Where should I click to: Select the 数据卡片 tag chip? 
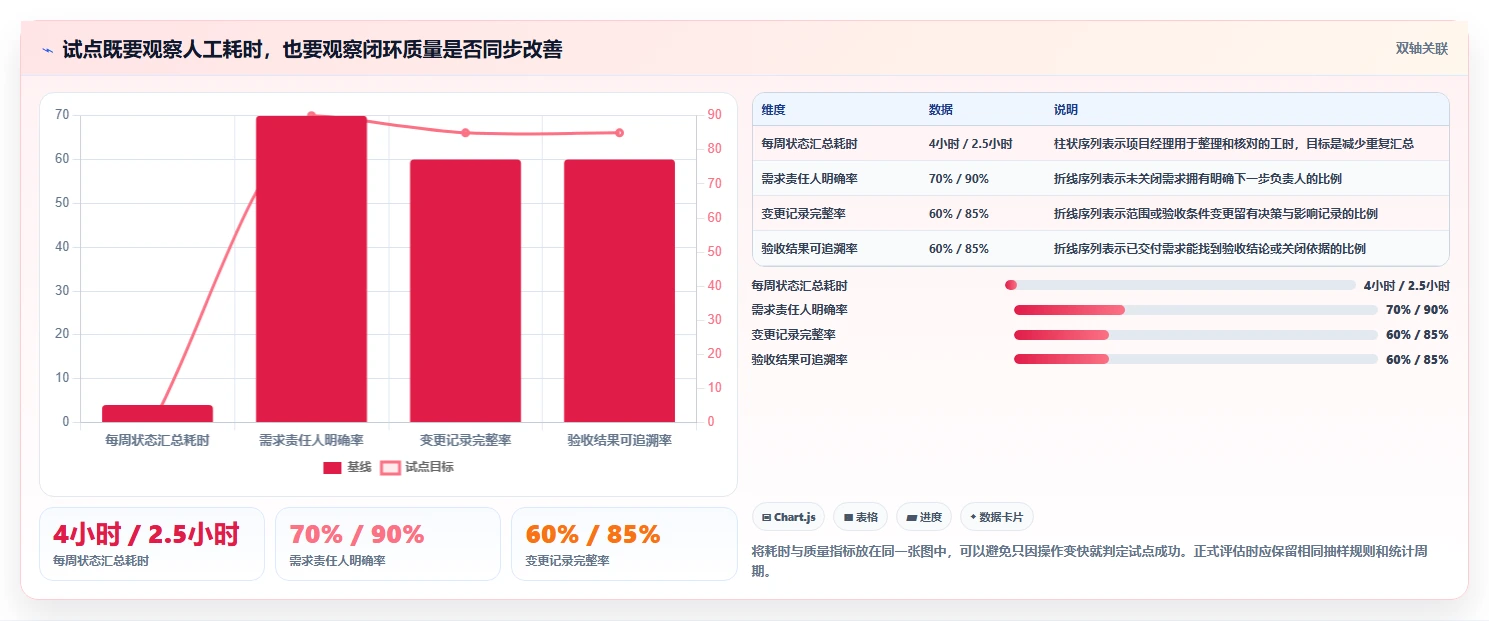[996, 517]
